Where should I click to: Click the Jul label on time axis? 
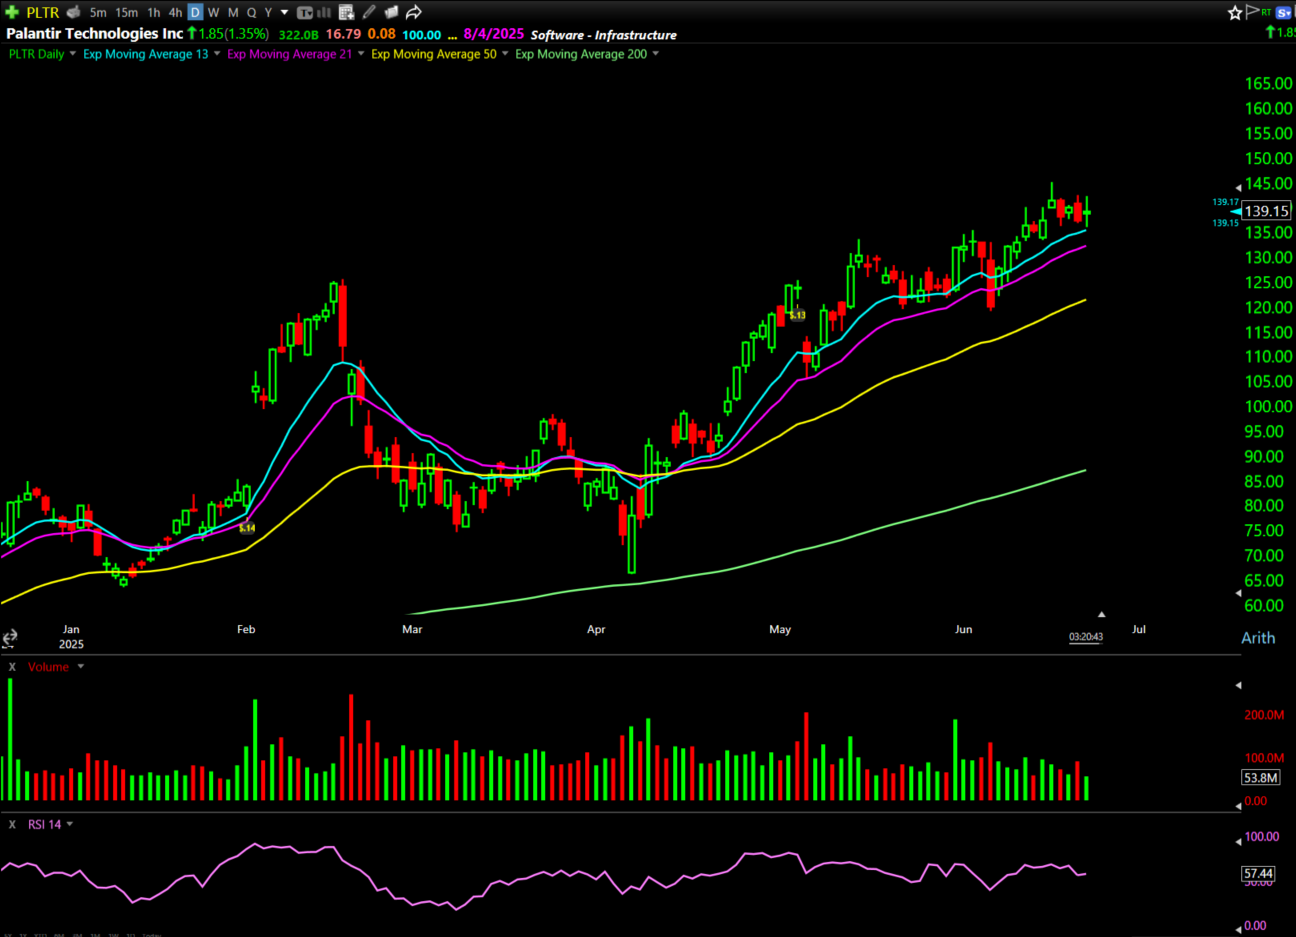(1139, 629)
